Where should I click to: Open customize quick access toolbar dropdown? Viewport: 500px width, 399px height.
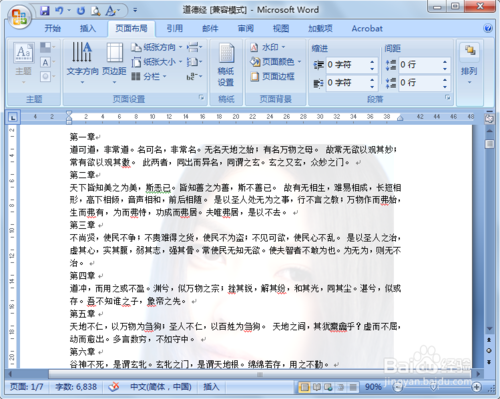tap(135, 10)
